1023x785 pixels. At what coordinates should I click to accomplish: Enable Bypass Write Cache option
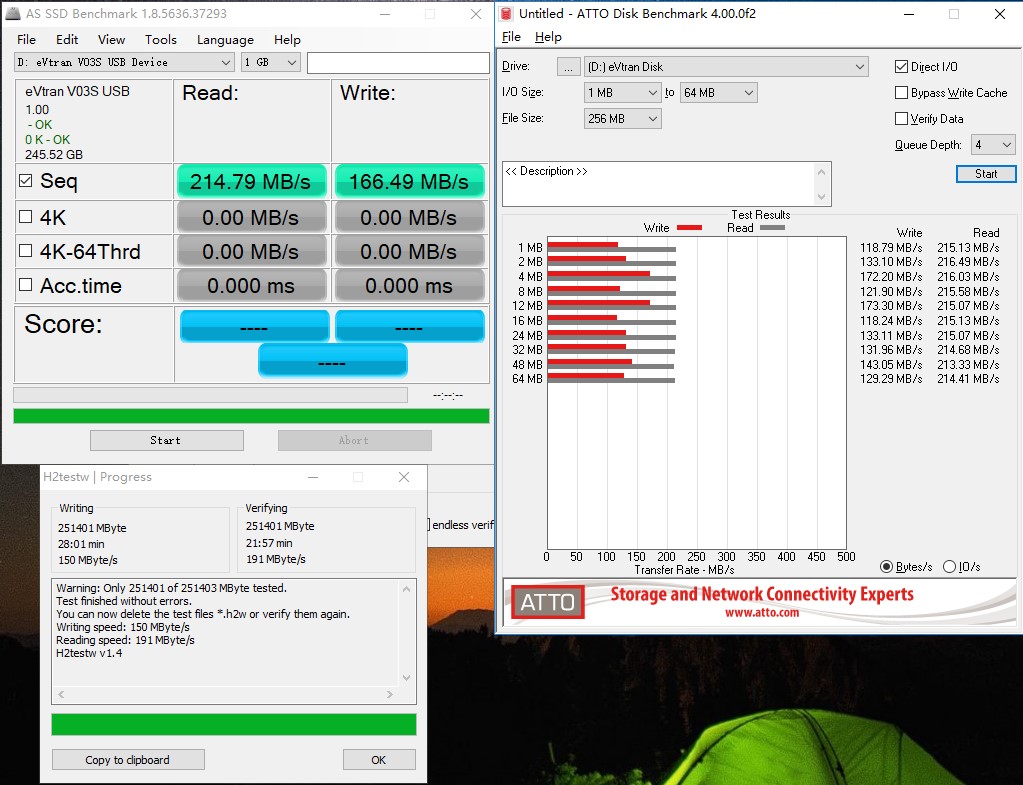pyautogui.click(x=902, y=93)
